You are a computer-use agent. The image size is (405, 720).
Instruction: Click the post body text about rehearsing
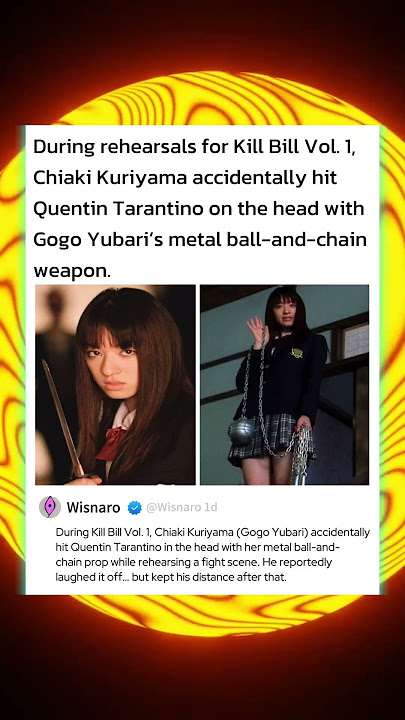(213, 555)
